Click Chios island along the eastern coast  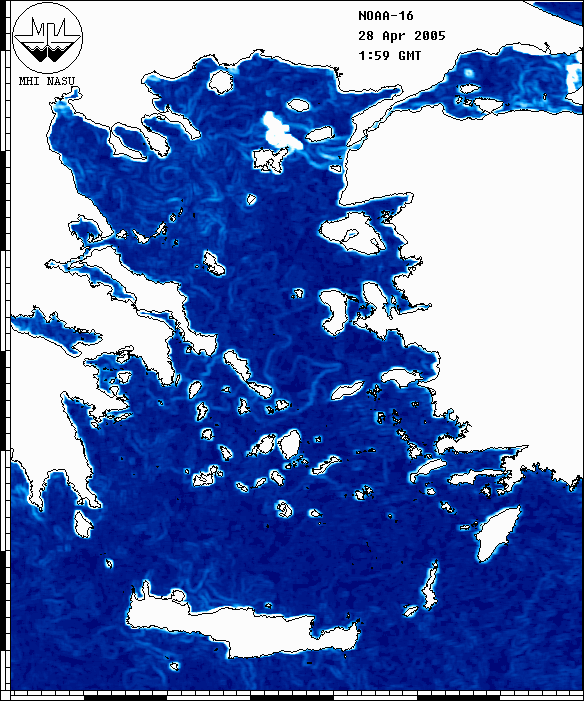(x=333, y=312)
